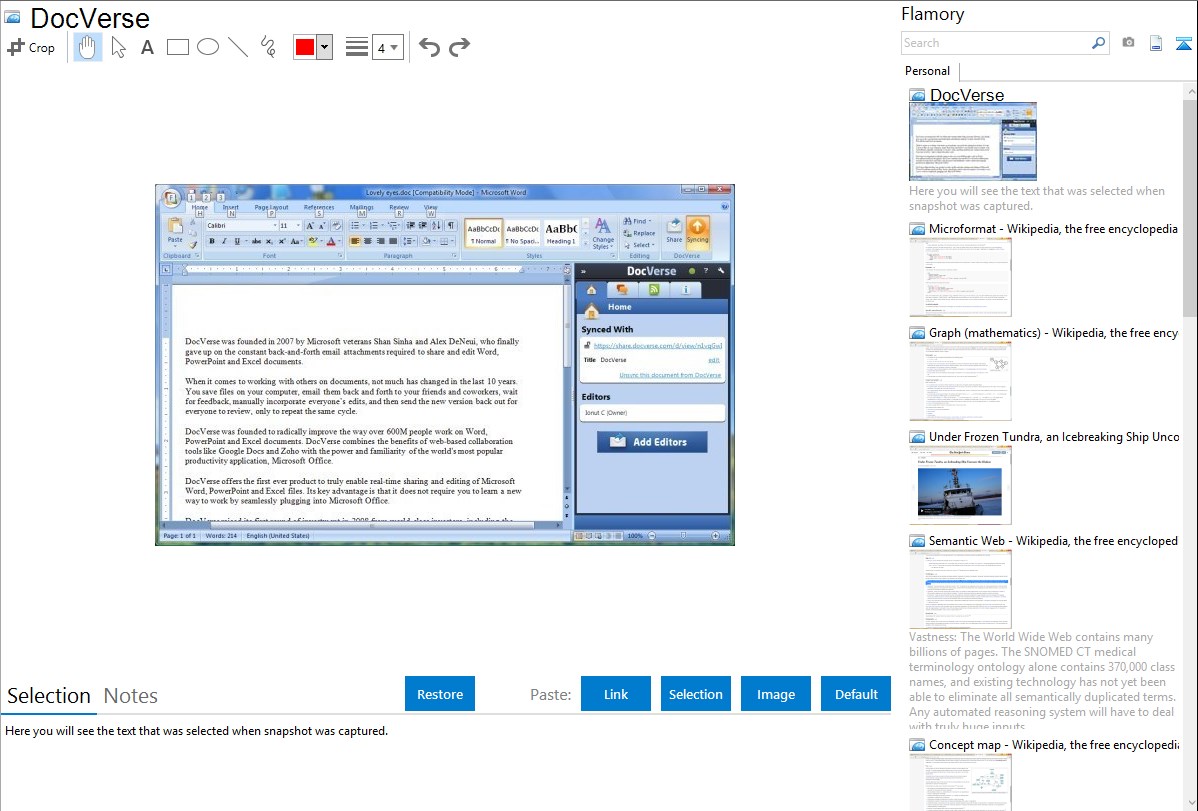Open the Mailings ribbon tab
The image size is (1198, 811).
coord(361,207)
